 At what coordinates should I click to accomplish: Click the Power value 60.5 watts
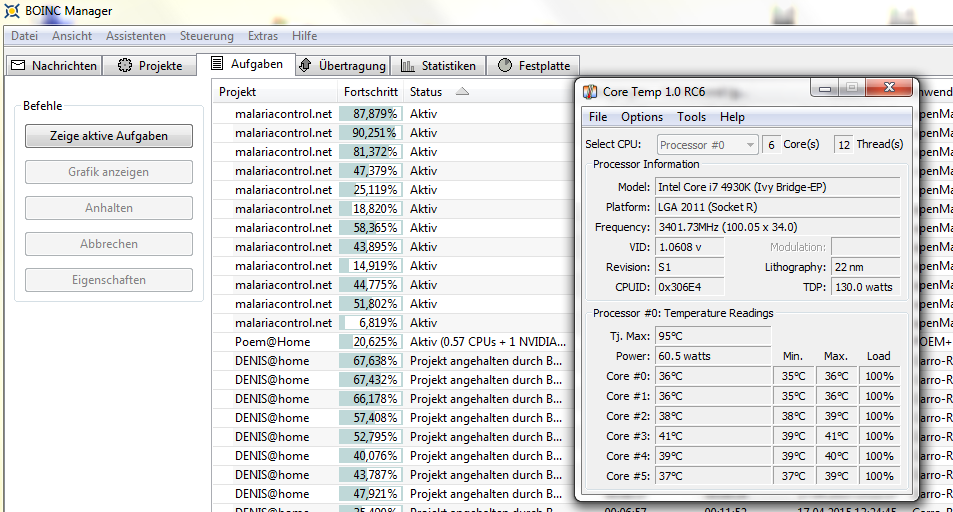pos(713,356)
